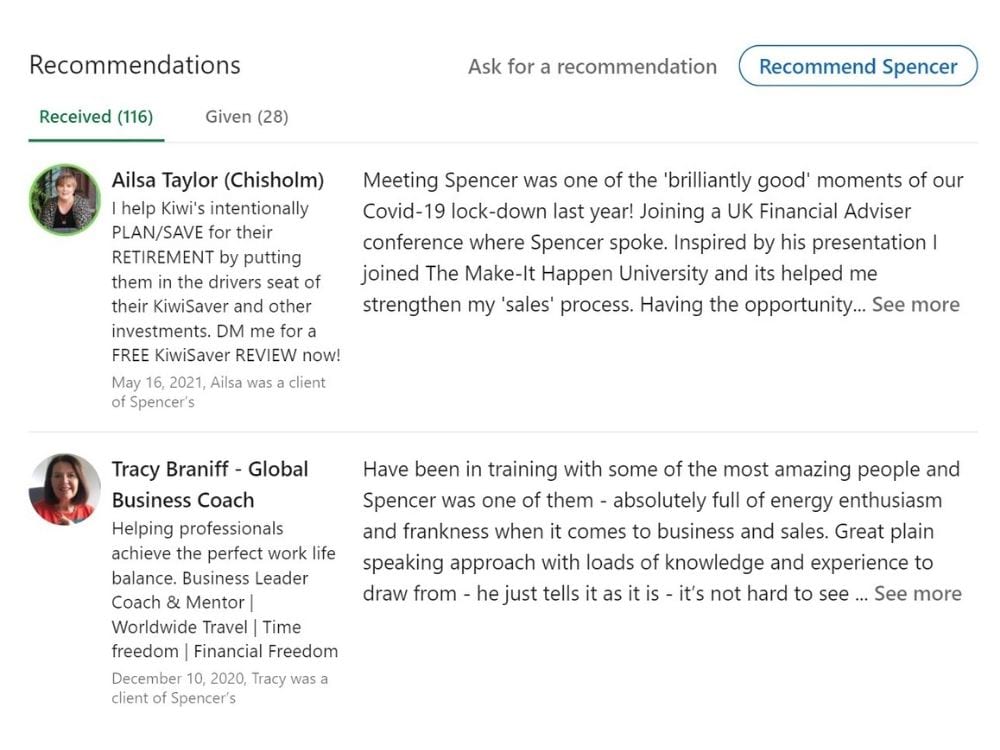Click the May 16, 2021 recommendation date
1000x750 pixels.
[x=158, y=382]
